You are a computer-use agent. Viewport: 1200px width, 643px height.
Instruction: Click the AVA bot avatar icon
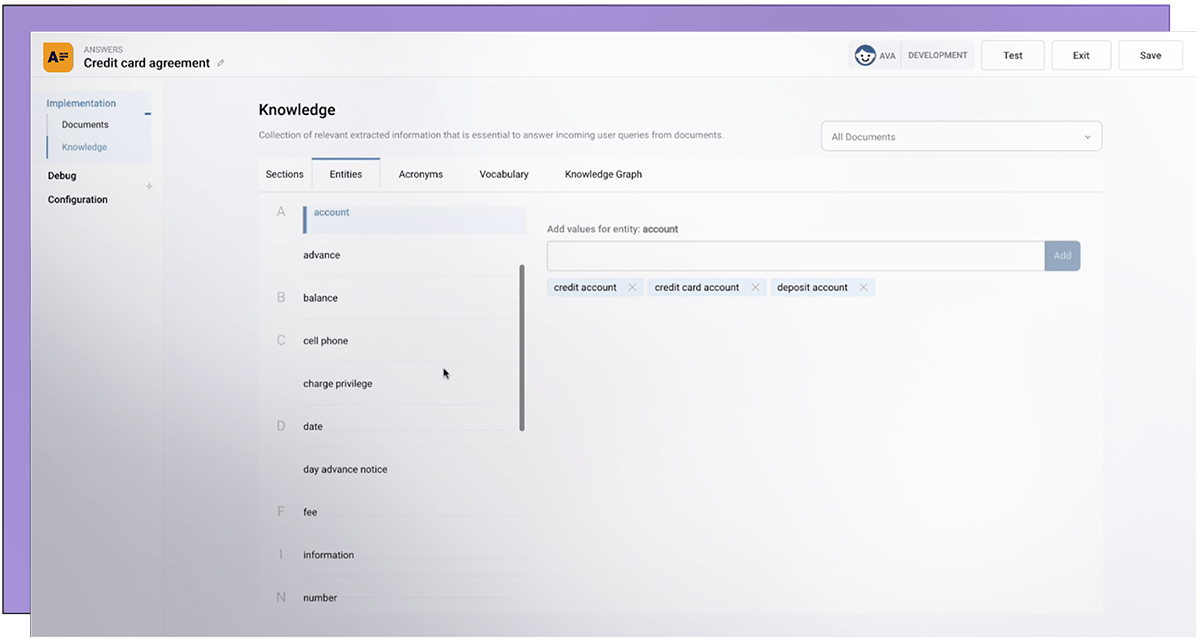pyautogui.click(x=865, y=56)
